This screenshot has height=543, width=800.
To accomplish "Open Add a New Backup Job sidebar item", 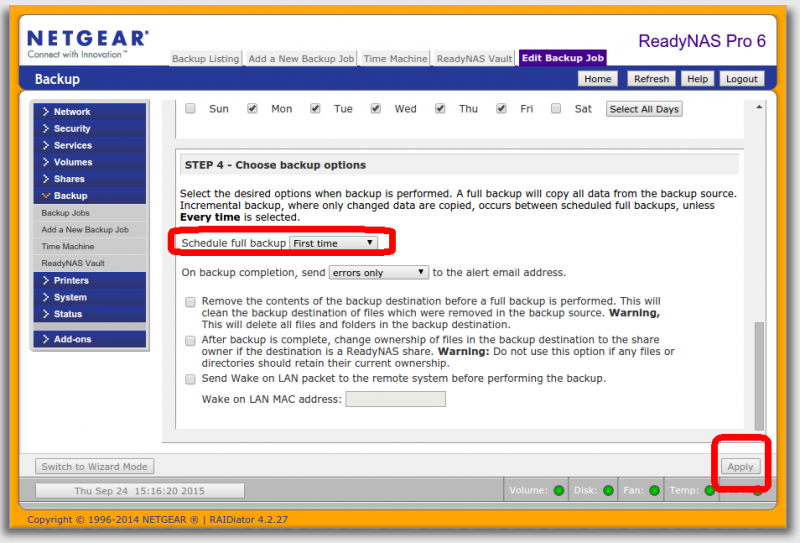I will (90, 230).
